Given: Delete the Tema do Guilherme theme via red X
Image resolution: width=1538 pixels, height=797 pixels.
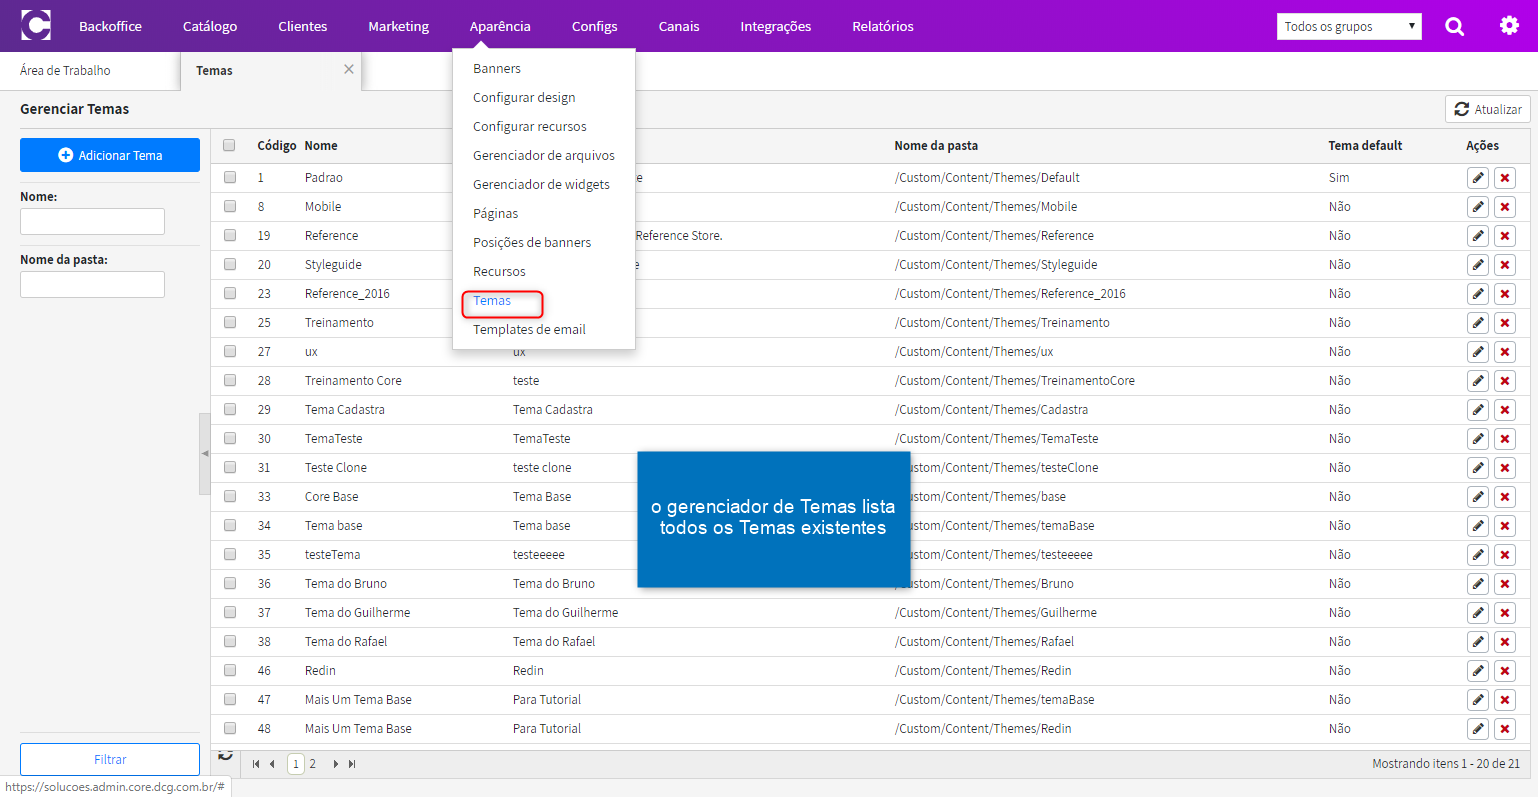Looking at the screenshot, I should pos(1505,613).
